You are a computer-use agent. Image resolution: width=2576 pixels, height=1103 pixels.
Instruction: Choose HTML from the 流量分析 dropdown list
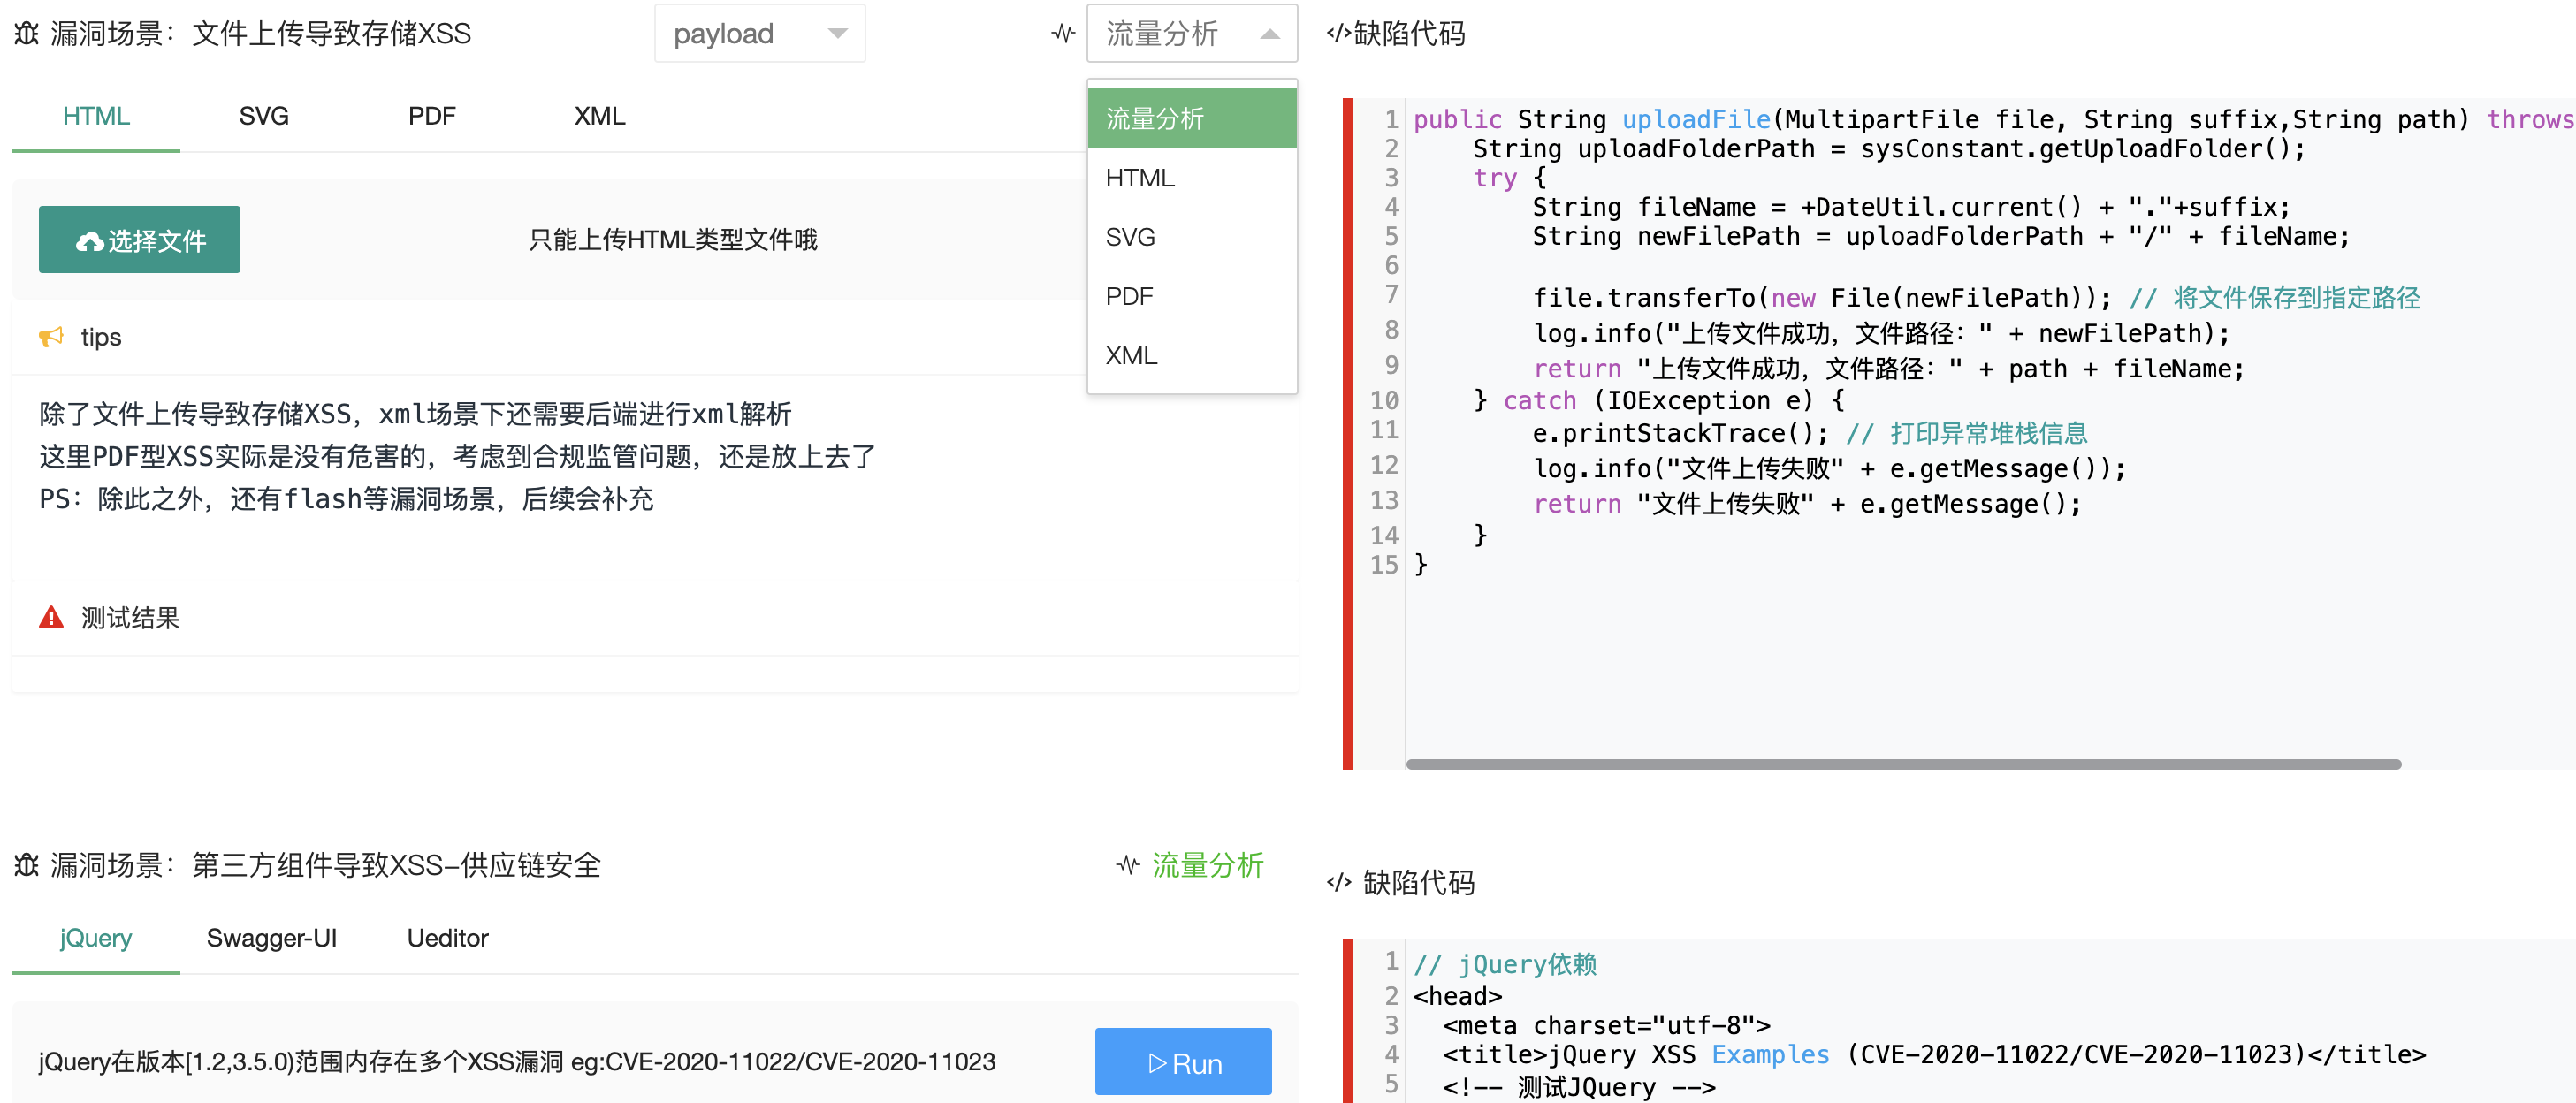[x=1140, y=178]
